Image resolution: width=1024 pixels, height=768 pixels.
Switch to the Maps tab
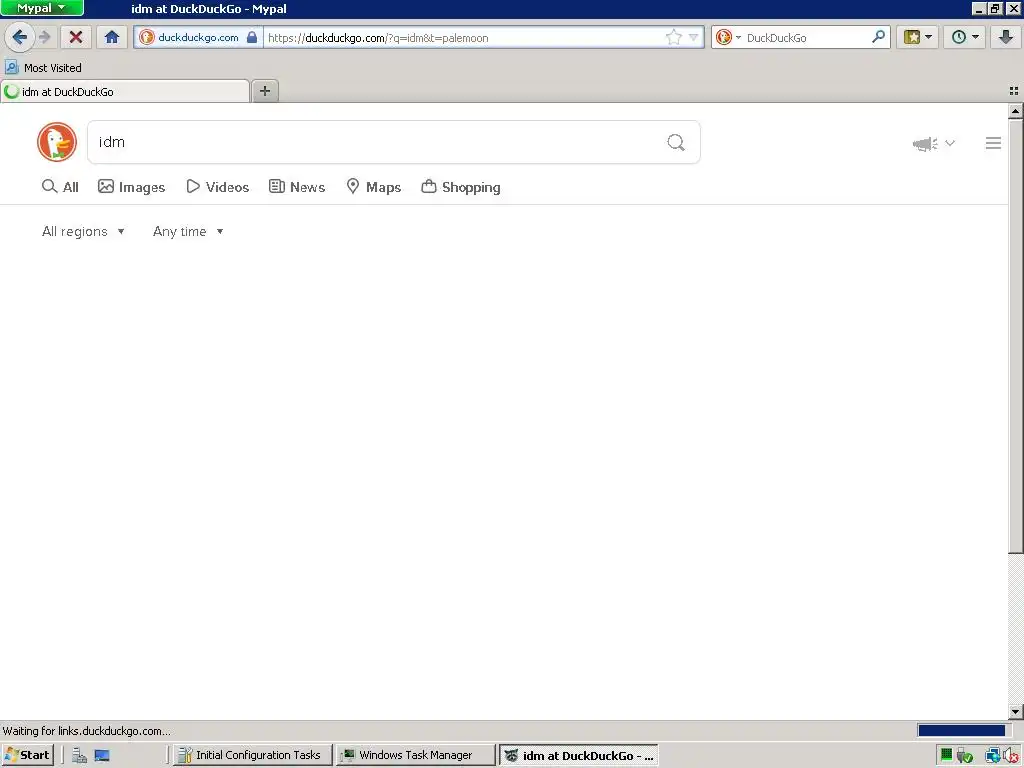click(374, 187)
